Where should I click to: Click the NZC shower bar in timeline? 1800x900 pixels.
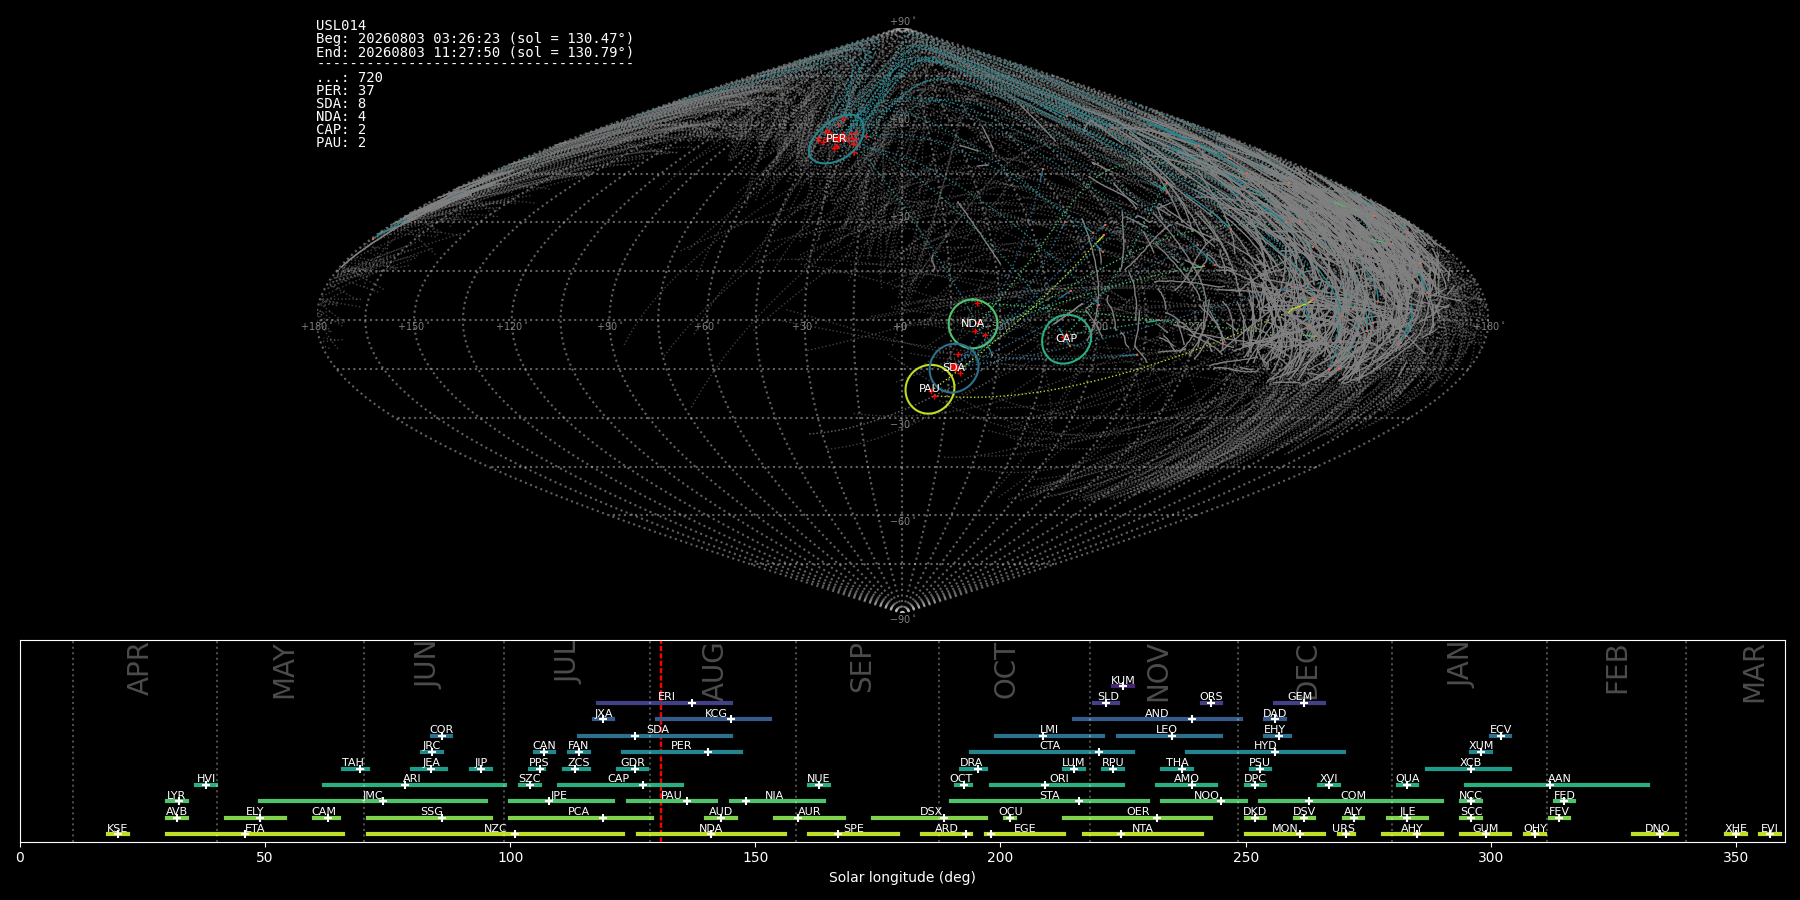(x=495, y=834)
